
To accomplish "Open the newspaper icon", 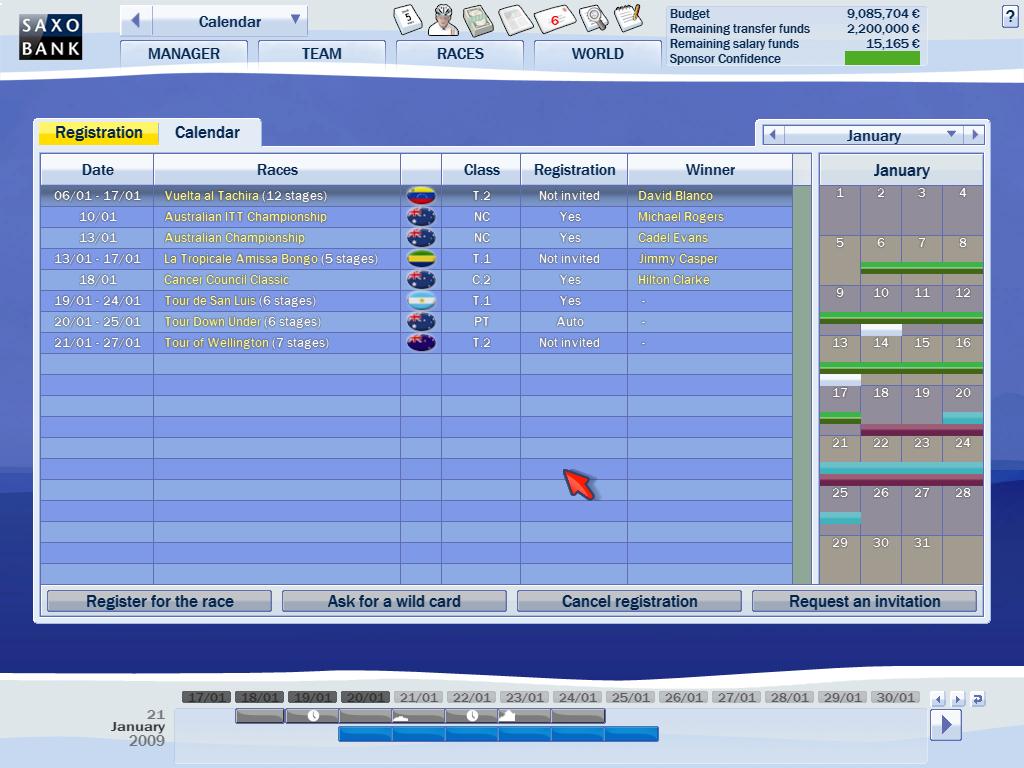I will (515, 18).
